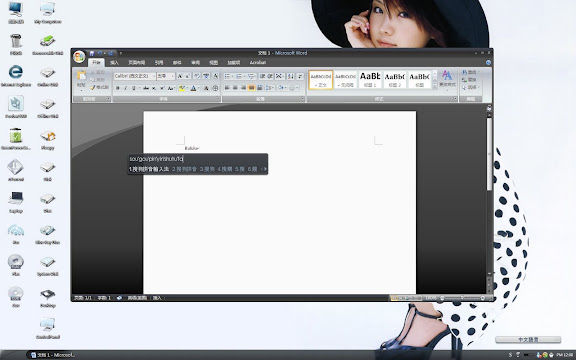Toggle Bold formatting

click(x=118, y=88)
